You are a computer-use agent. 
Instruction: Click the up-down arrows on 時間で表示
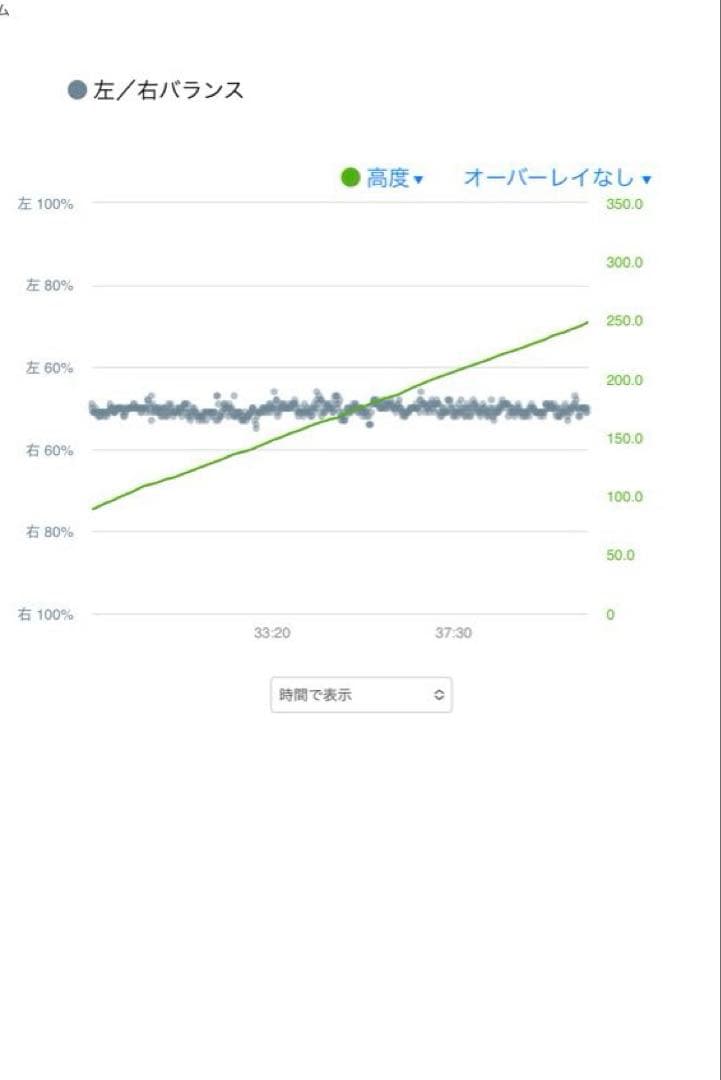[x=438, y=695]
